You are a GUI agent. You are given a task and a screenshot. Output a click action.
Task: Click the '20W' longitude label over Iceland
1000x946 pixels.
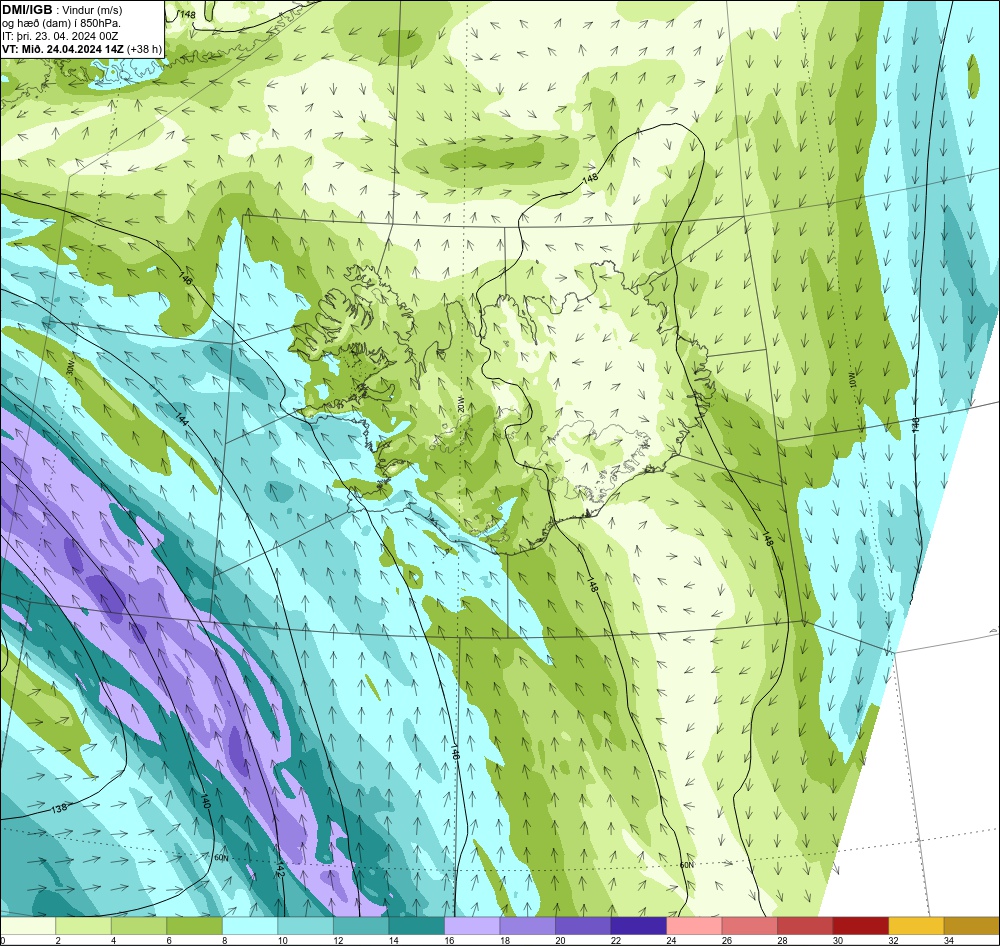(x=460, y=404)
